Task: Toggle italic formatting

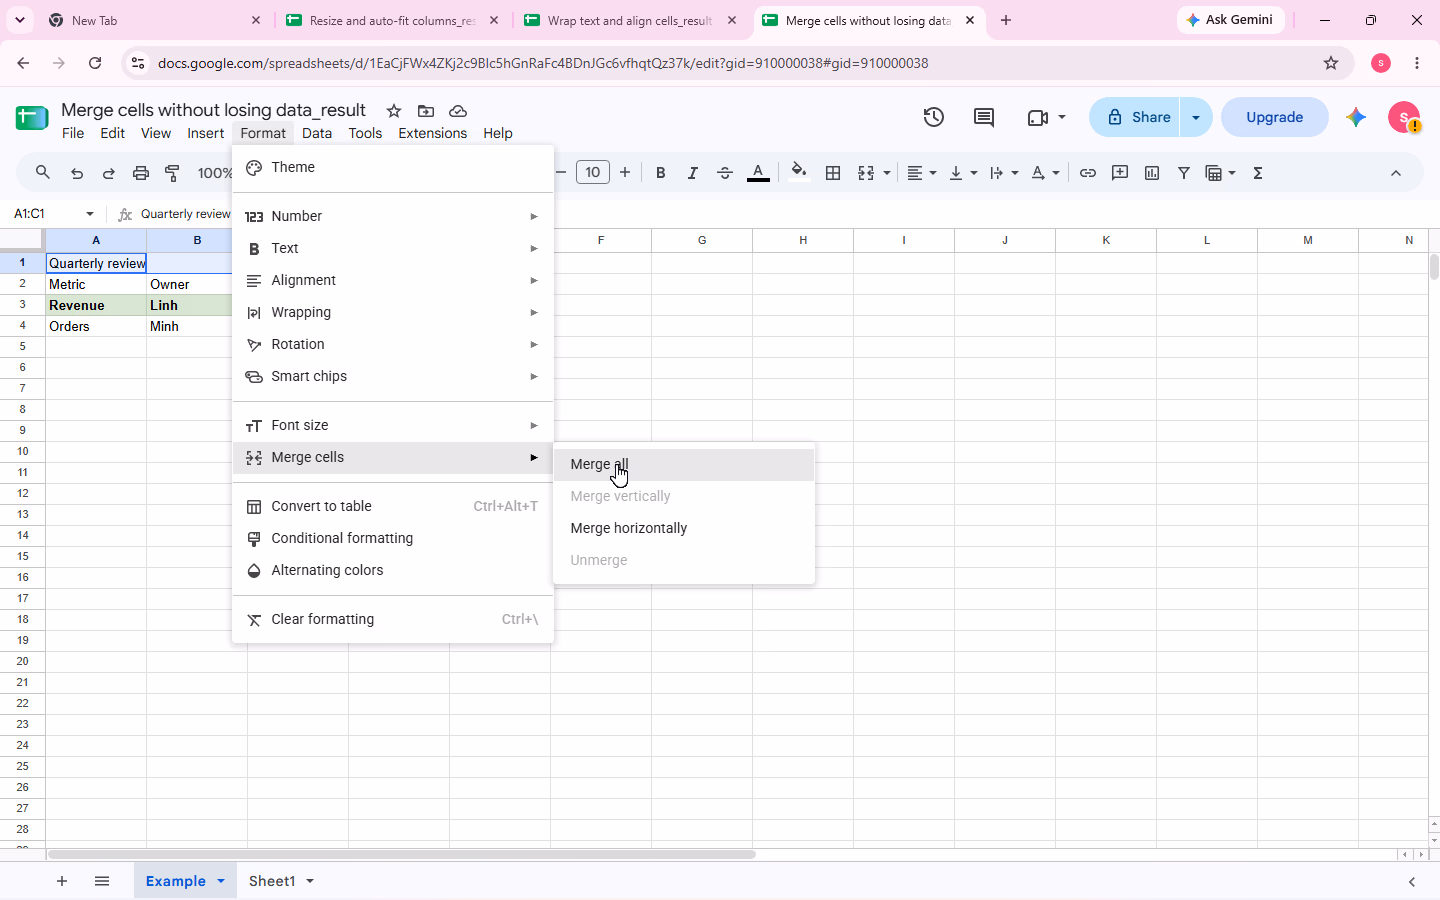Action: (692, 173)
